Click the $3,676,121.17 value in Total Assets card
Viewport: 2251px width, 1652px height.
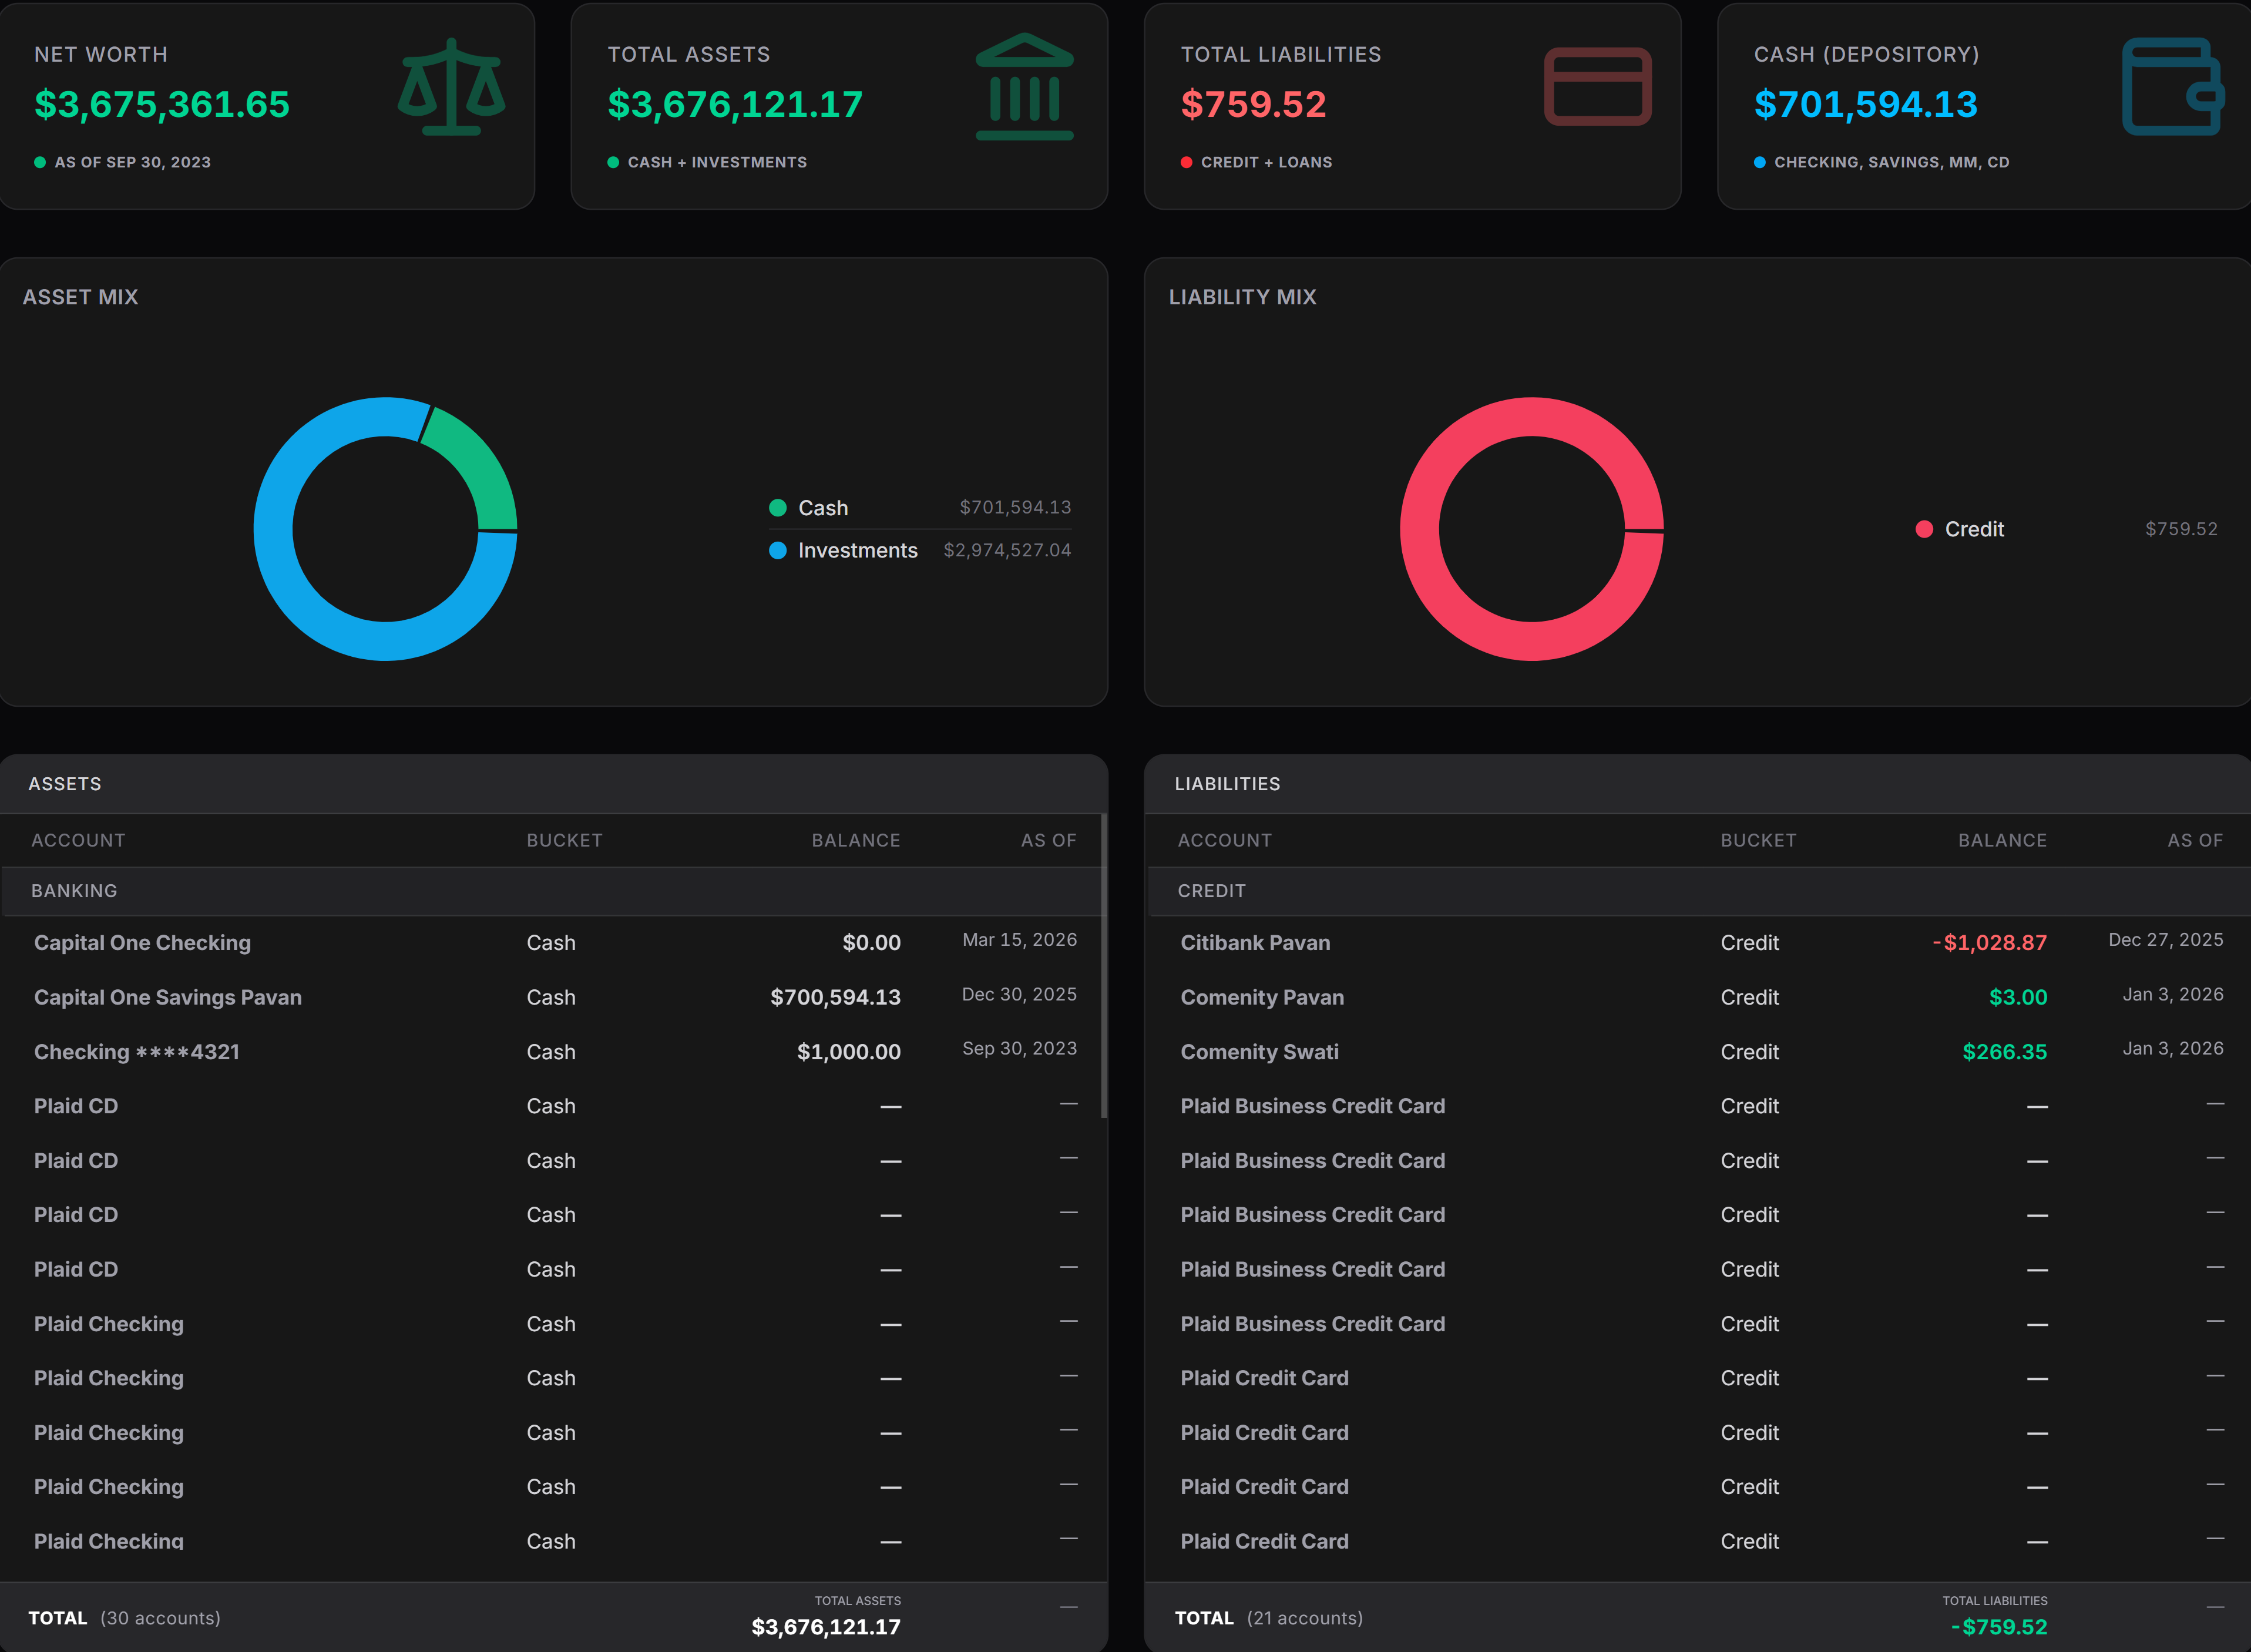click(x=735, y=104)
